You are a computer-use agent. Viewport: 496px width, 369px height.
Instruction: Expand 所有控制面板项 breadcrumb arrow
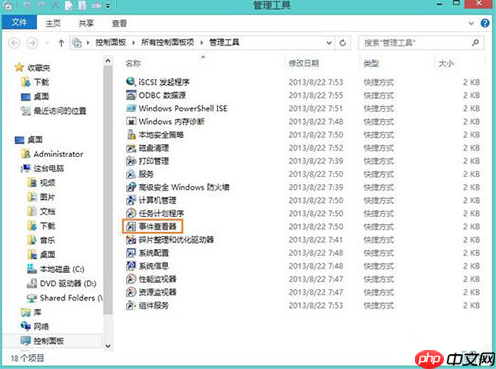tap(202, 42)
